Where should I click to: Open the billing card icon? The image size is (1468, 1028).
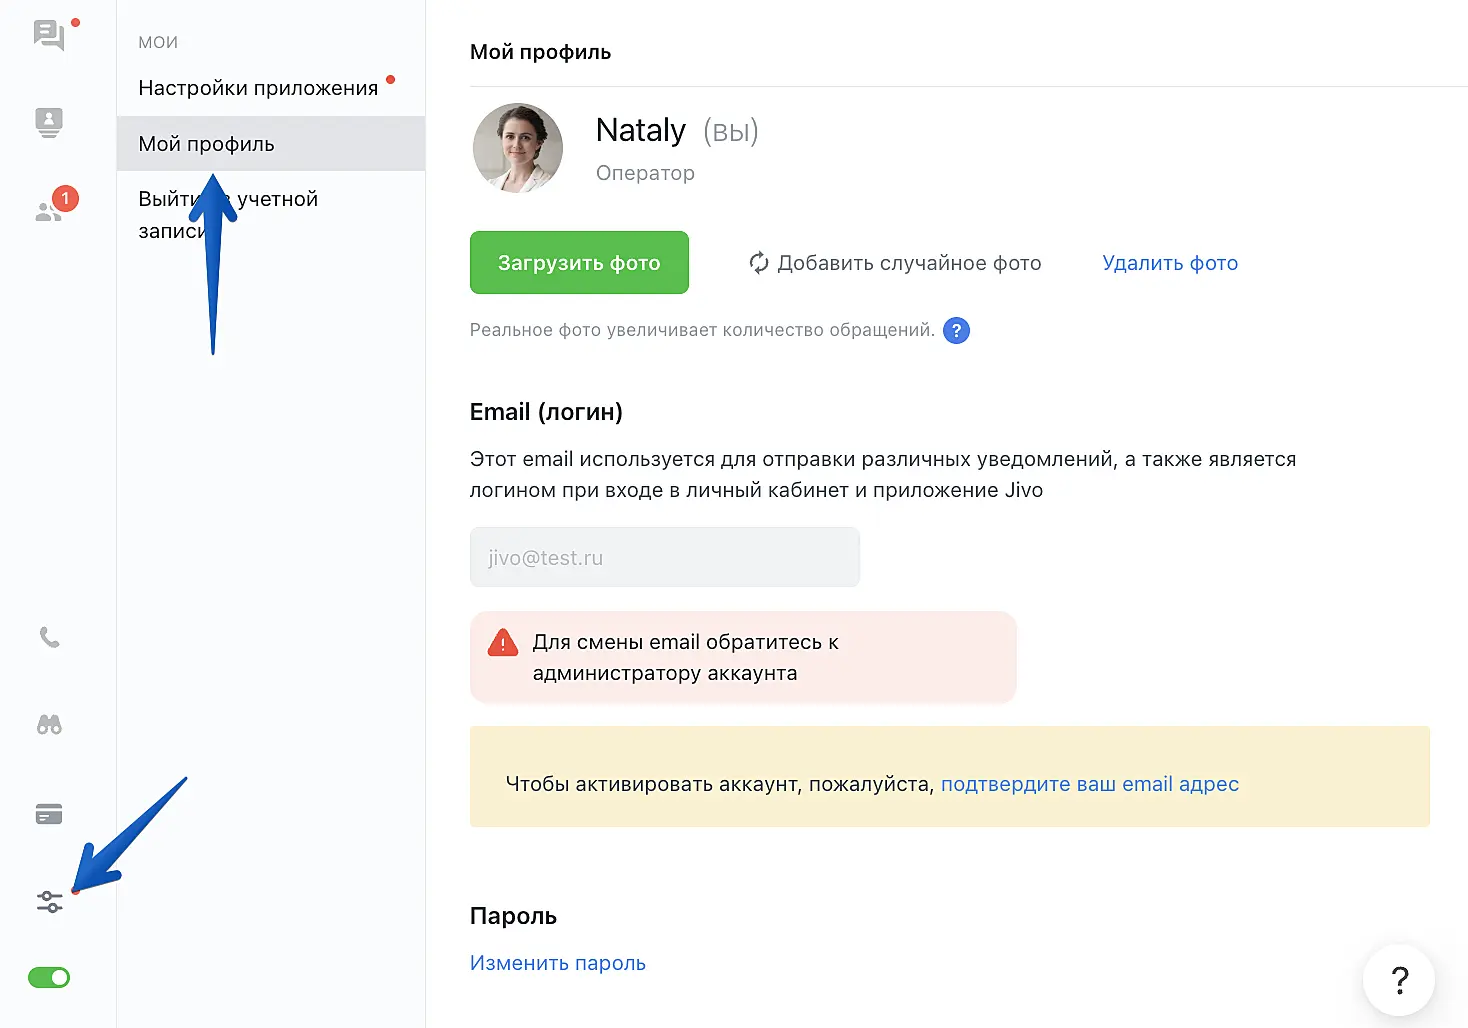[49, 814]
